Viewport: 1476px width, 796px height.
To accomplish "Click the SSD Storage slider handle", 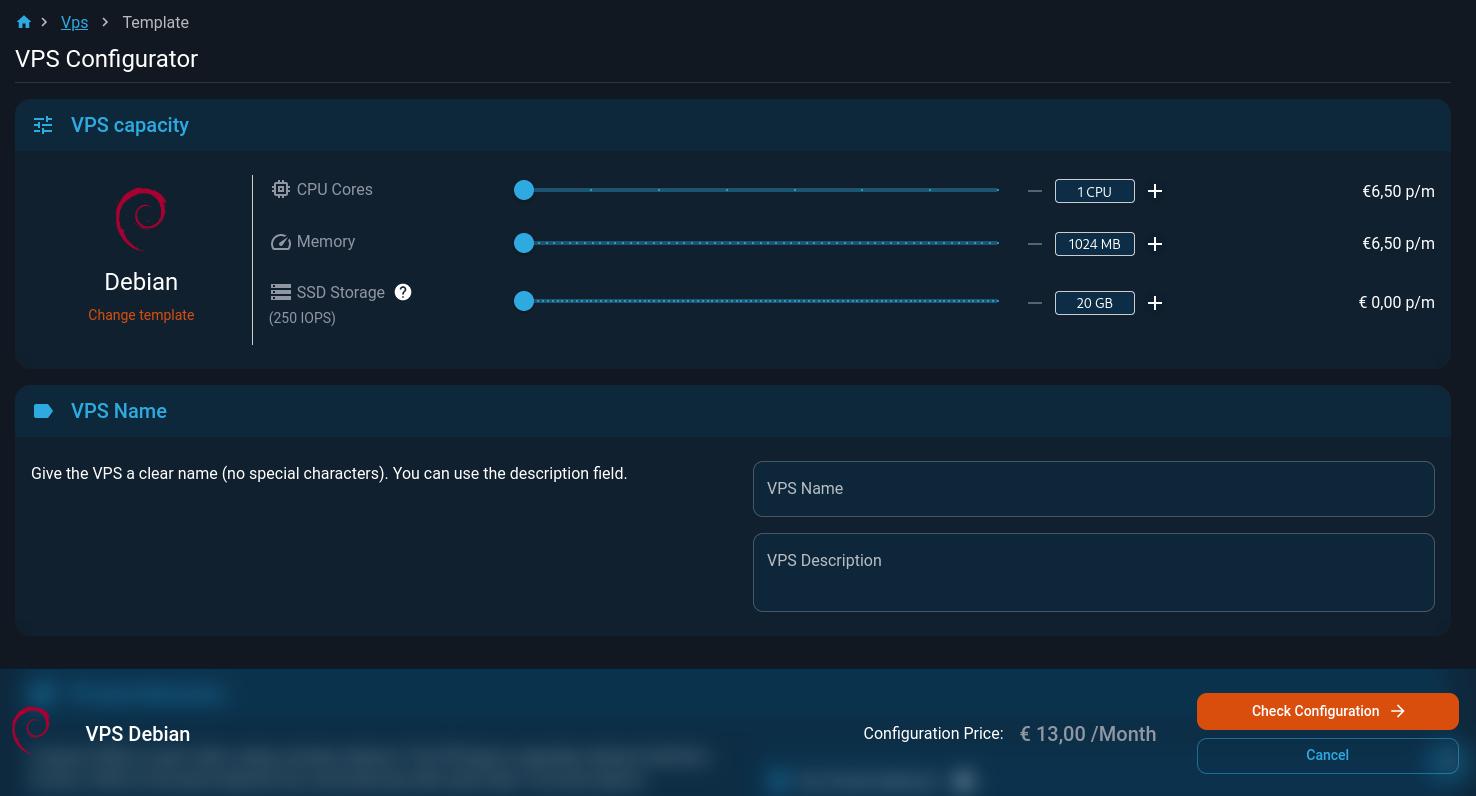I will click(x=524, y=301).
